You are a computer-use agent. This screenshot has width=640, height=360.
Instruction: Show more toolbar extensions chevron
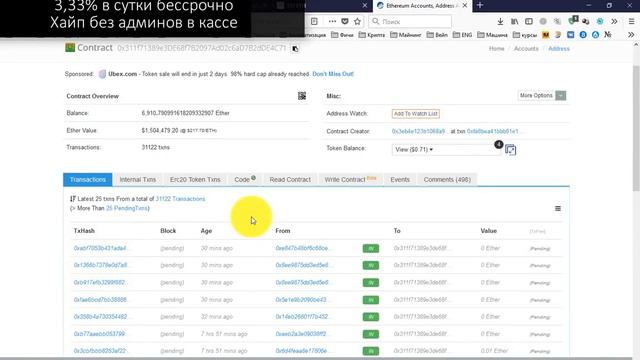click(614, 21)
